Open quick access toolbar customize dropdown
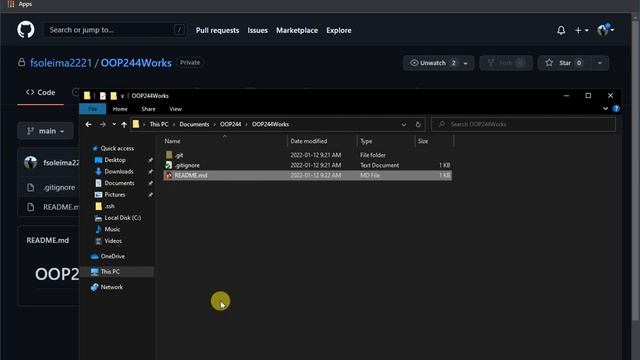The image size is (640, 360). 122,96
